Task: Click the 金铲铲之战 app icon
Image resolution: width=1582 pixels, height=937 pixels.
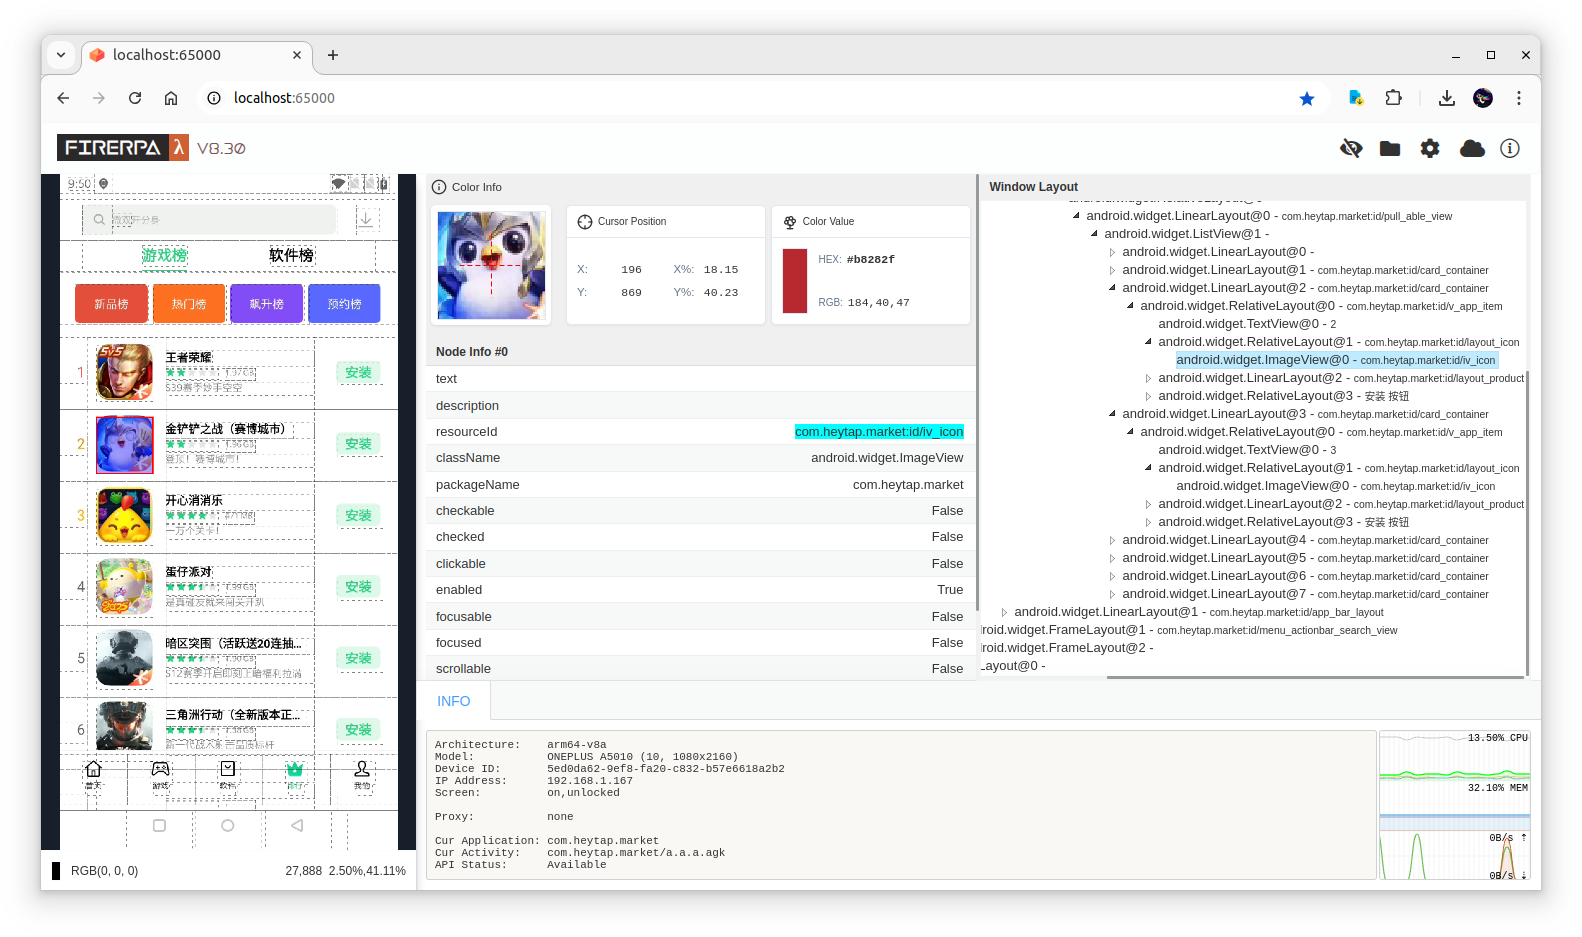Action: coord(124,444)
